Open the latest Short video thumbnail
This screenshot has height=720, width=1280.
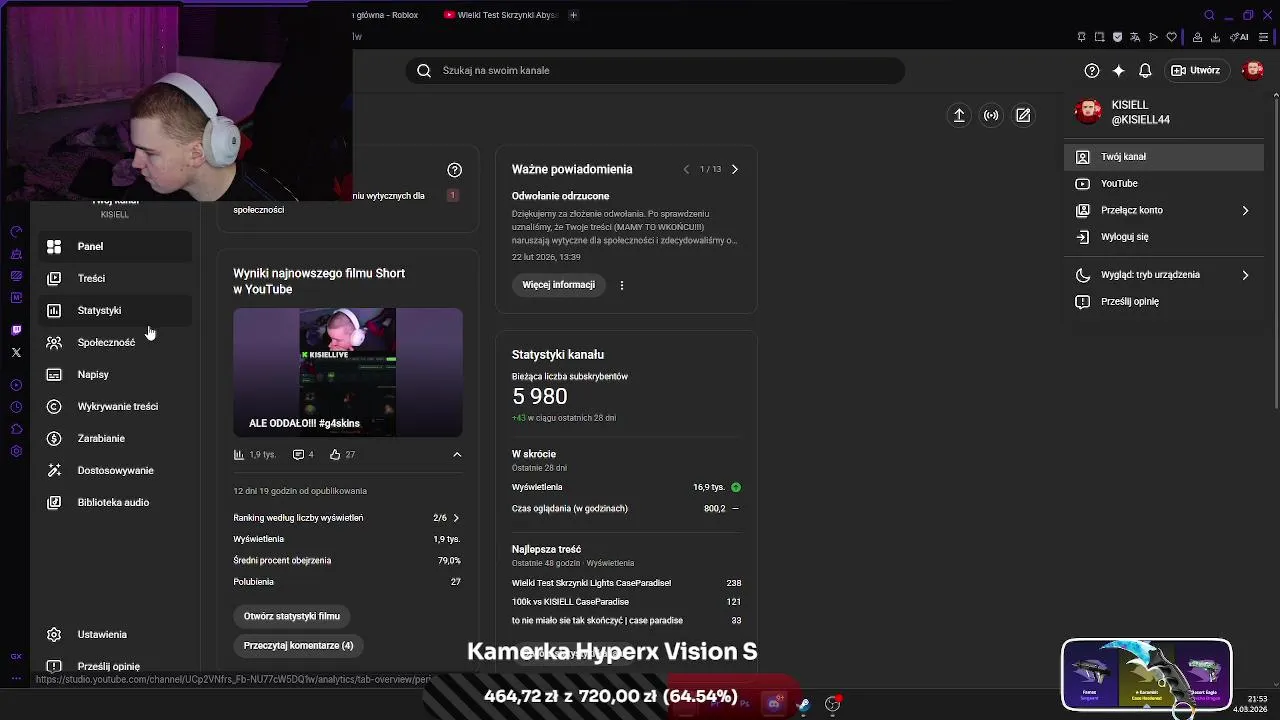[x=348, y=372]
